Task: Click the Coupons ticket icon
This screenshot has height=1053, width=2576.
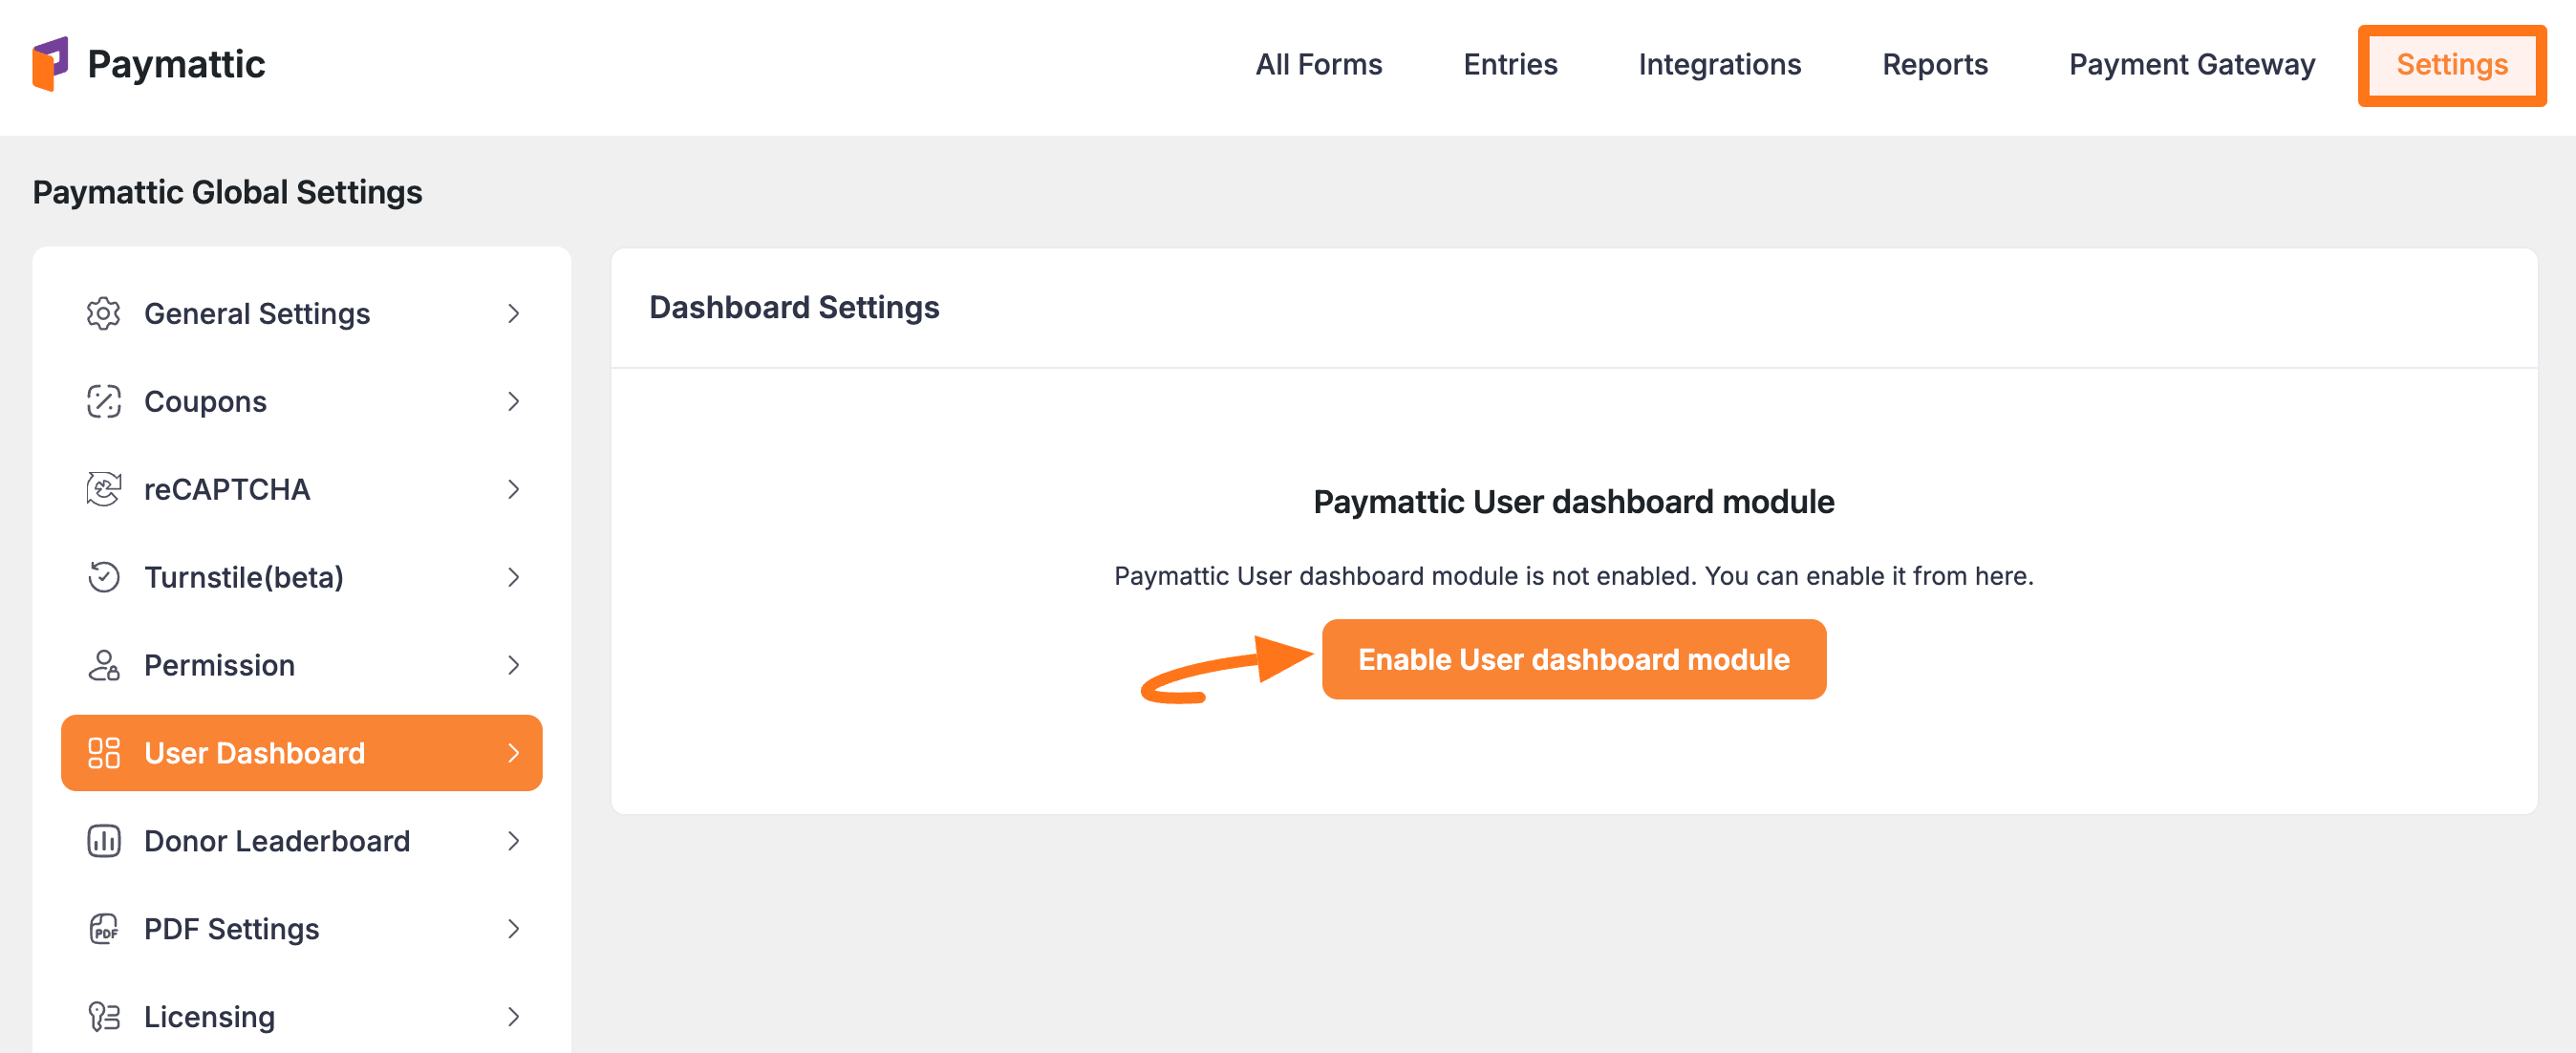Action: 104,401
